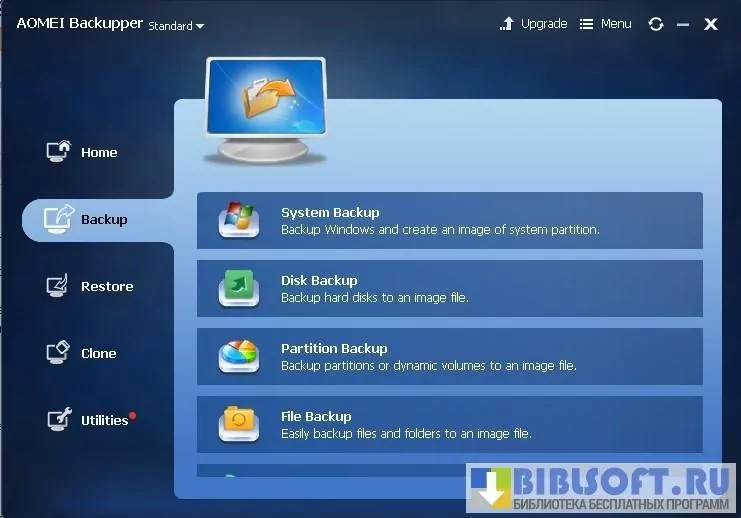Click the Clone icon in sidebar
741x518 pixels.
point(59,353)
